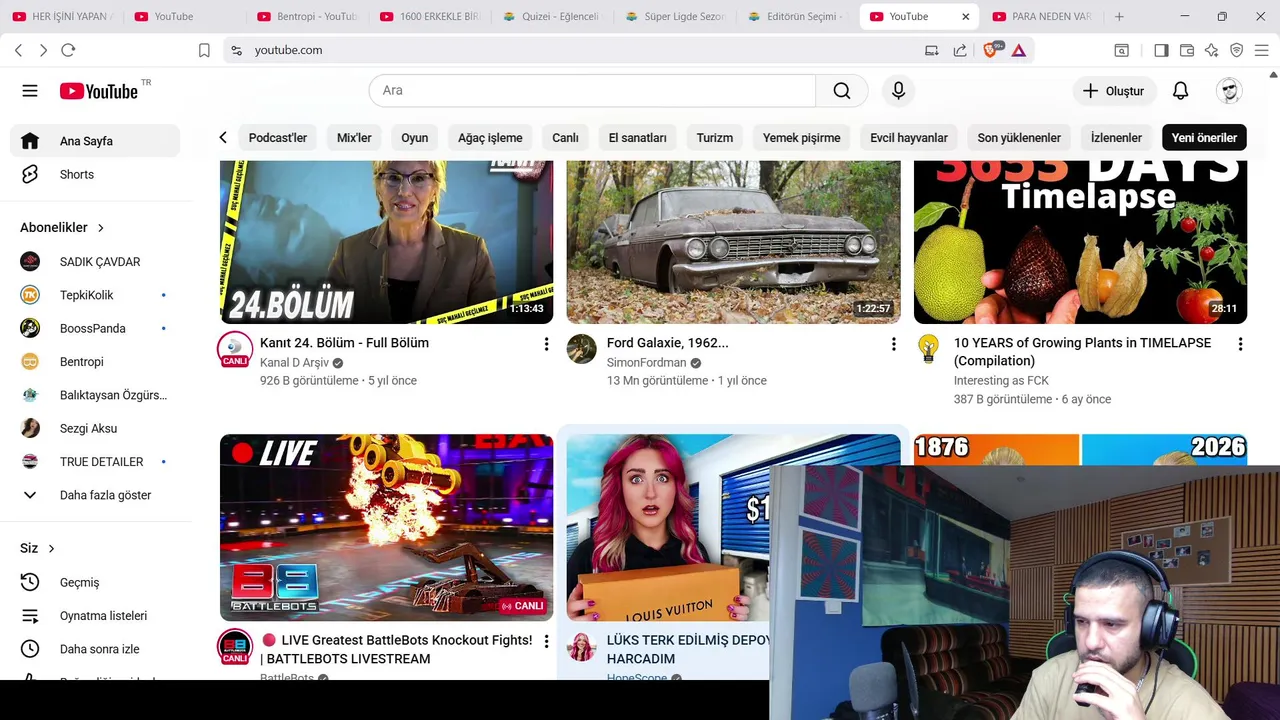Click youtube.com in the address bar
The height and width of the screenshot is (720, 1280).
pyautogui.click(x=288, y=50)
